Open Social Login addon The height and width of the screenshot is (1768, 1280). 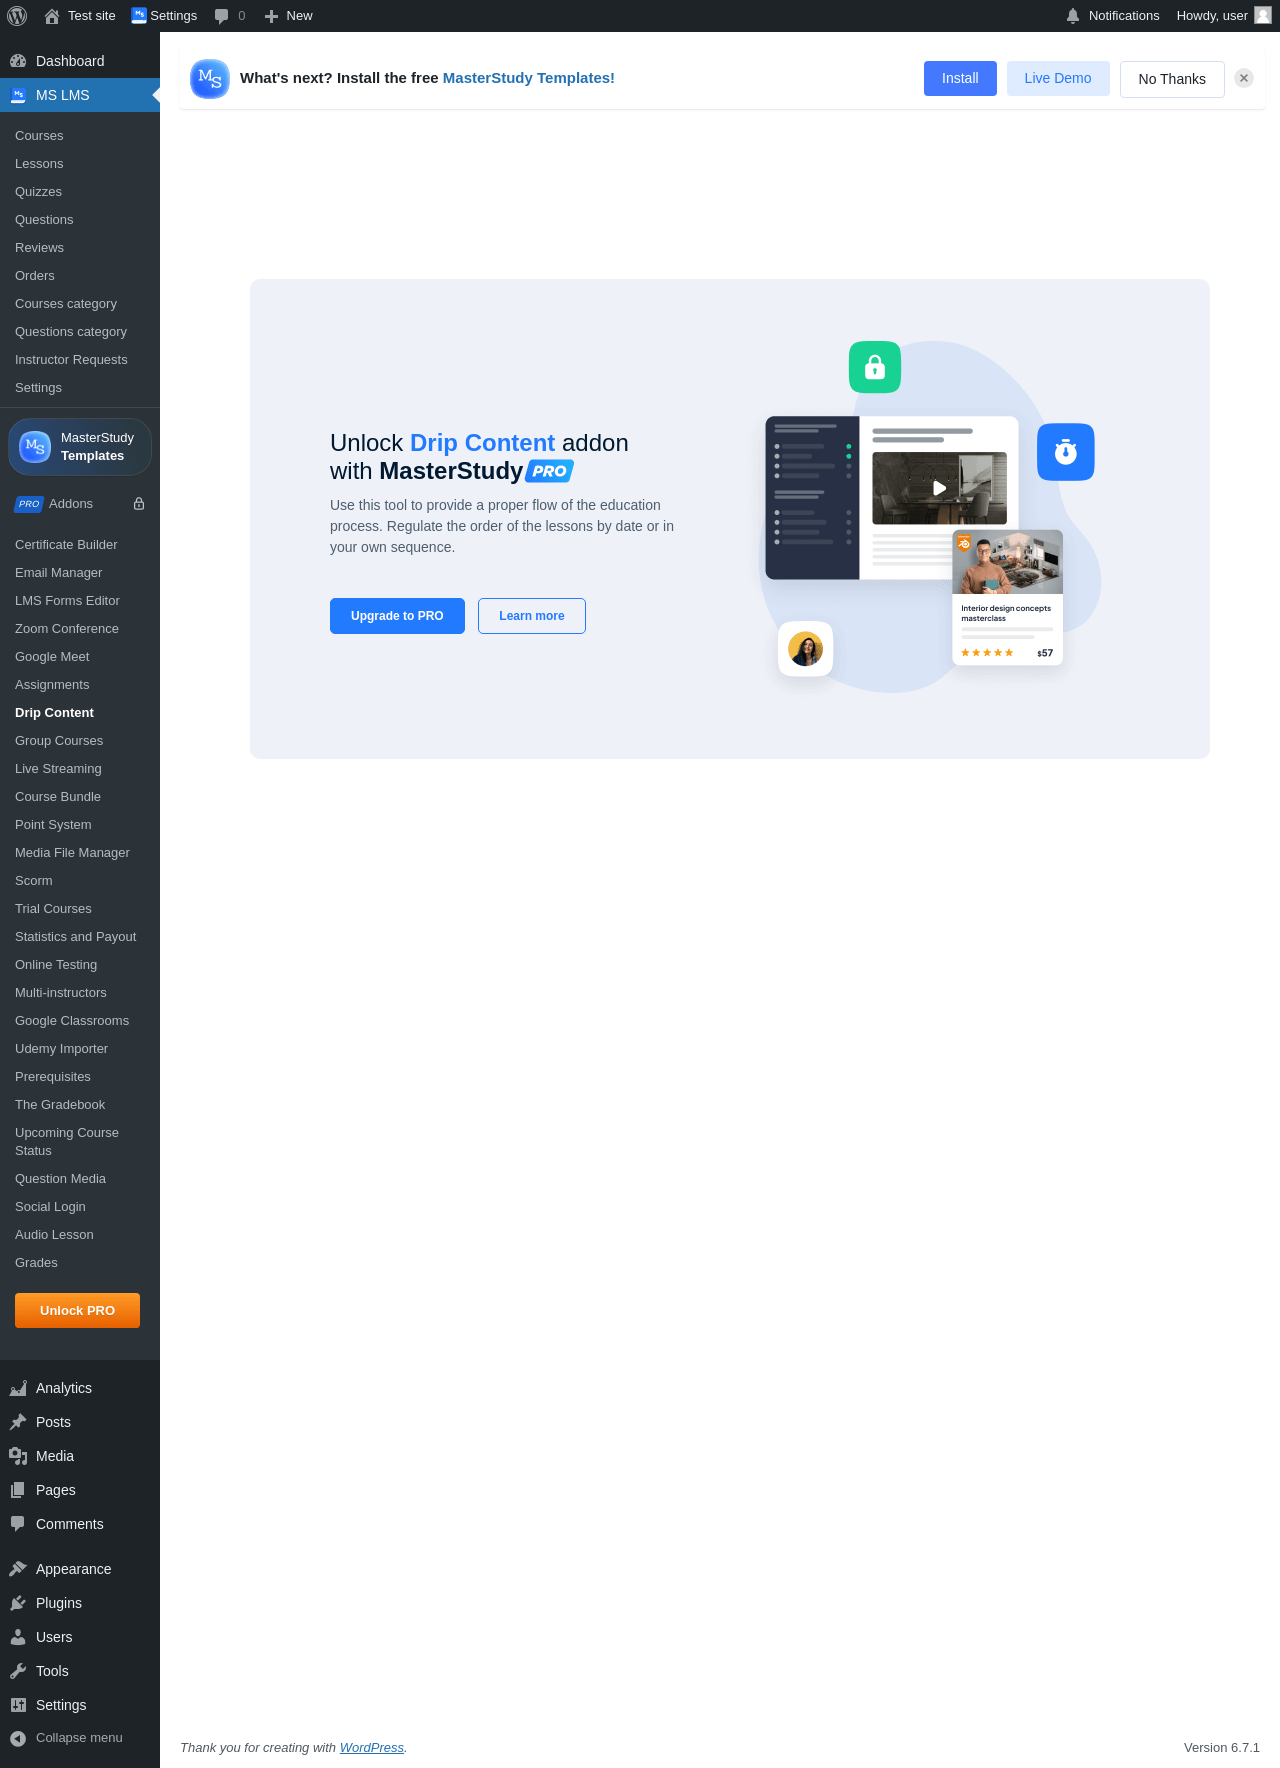50,1207
